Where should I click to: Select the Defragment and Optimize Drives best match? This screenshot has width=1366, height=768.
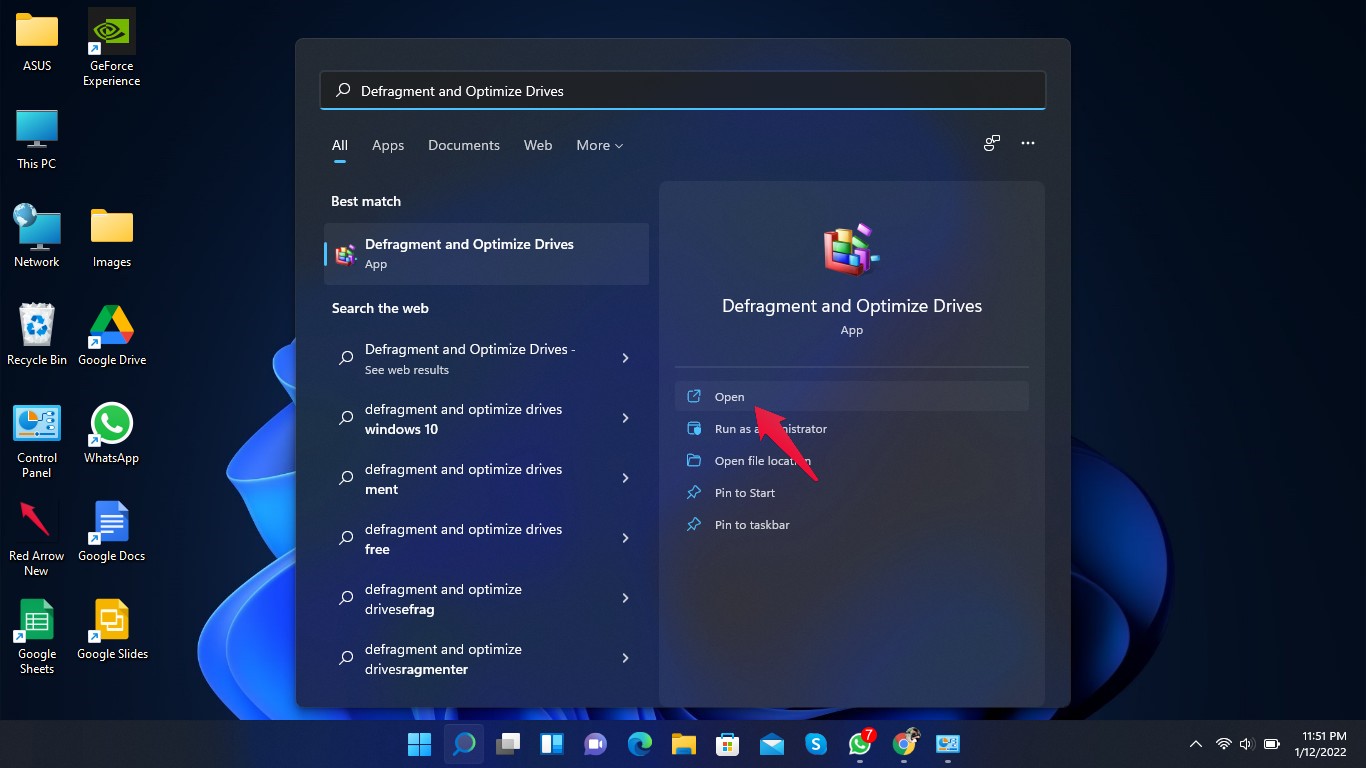487,254
